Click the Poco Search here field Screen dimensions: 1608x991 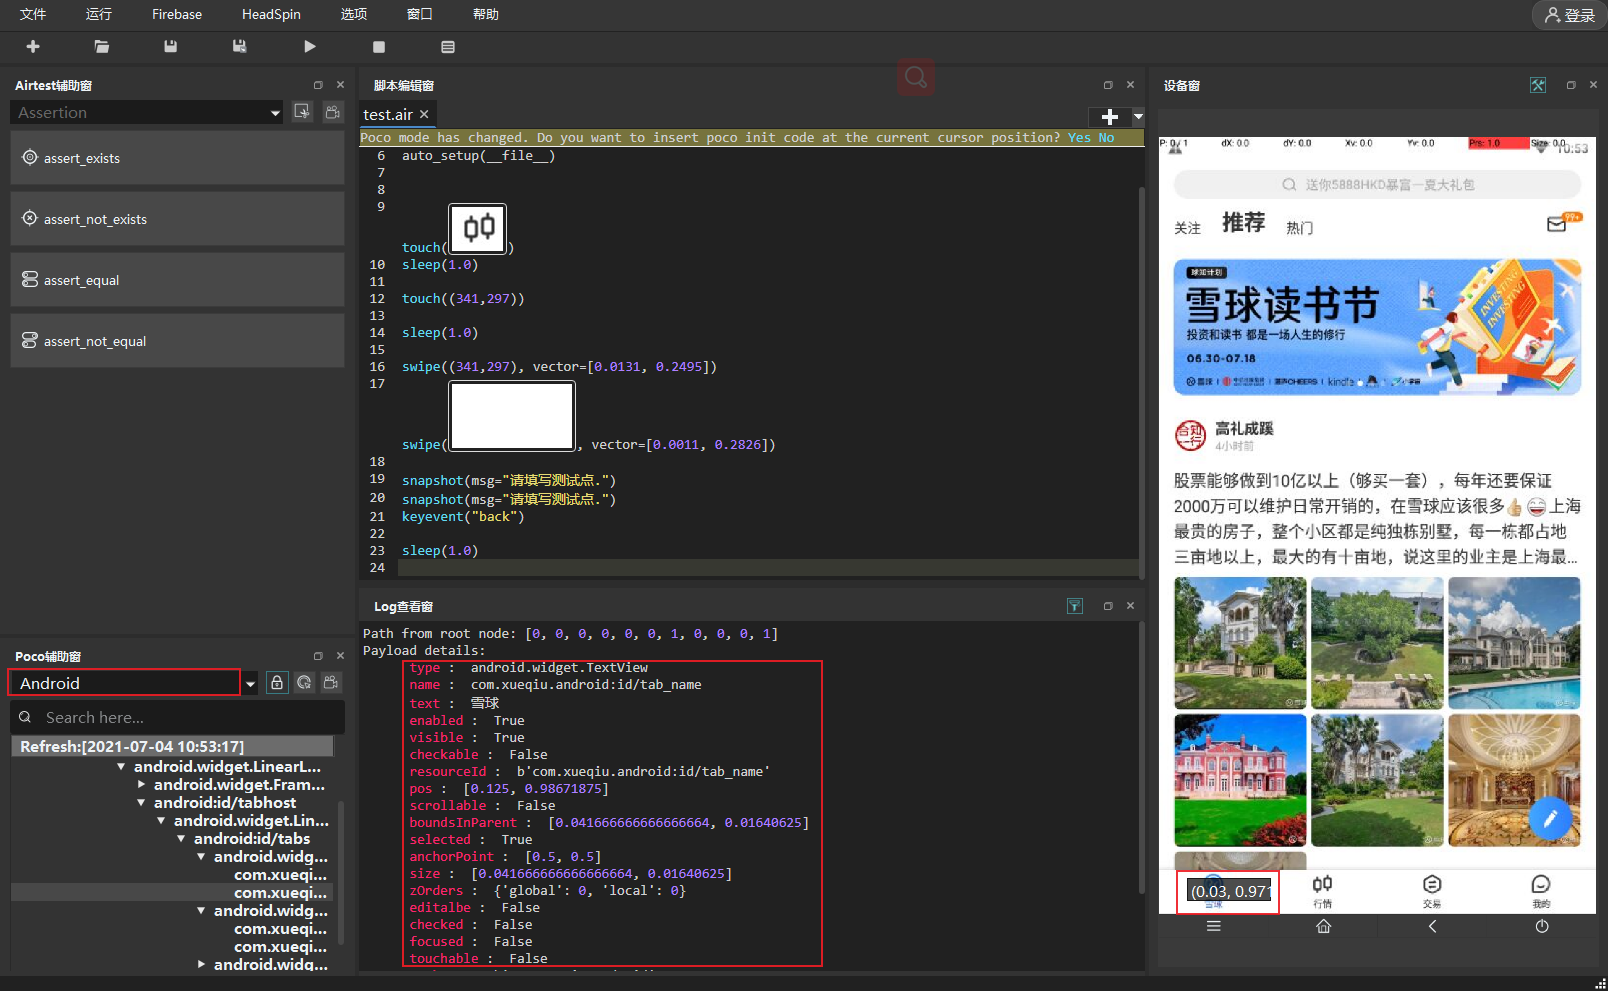coord(177,717)
